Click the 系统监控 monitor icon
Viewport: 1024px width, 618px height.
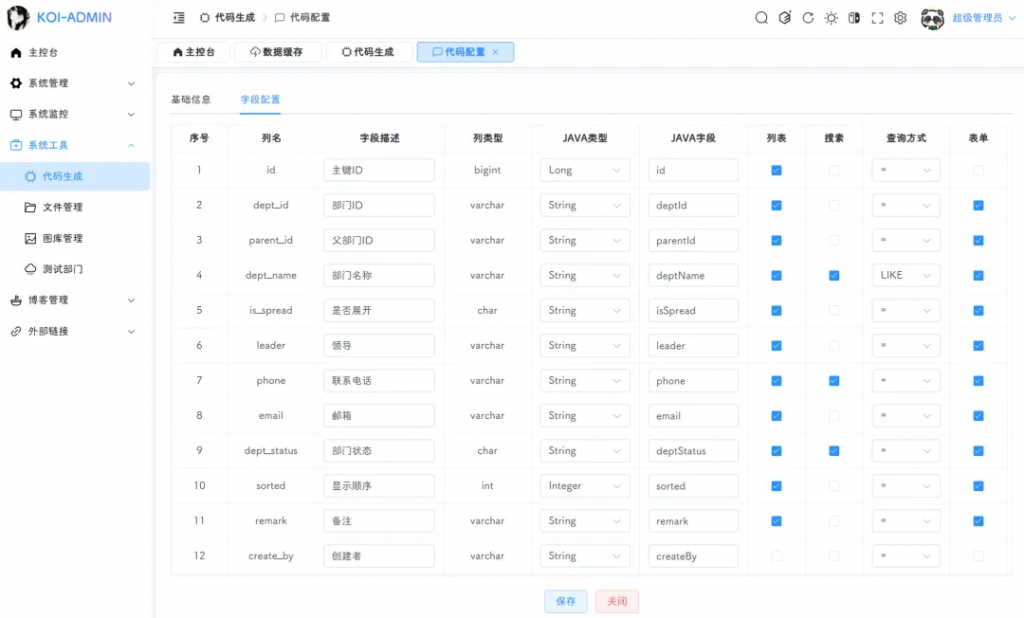coord(16,114)
